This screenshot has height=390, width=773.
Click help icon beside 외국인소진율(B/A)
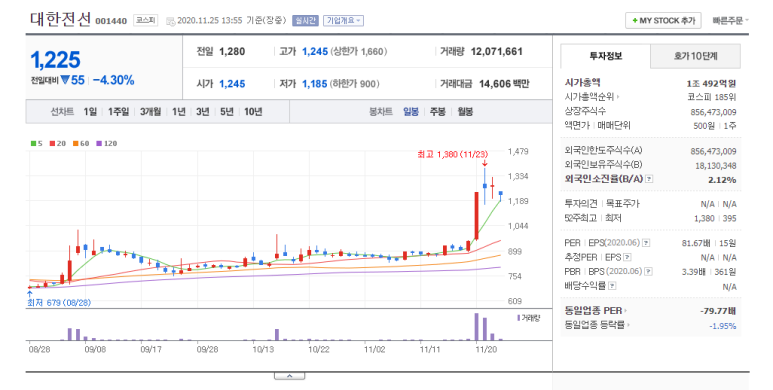coord(649,179)
